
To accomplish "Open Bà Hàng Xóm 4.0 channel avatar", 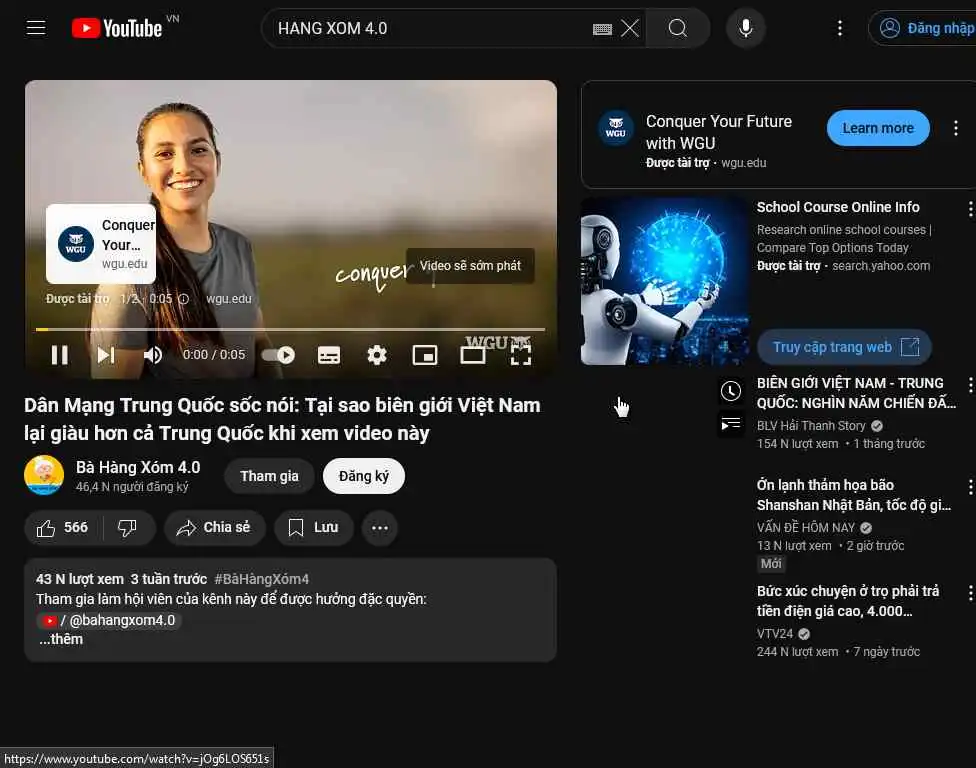I will (44, 475).
